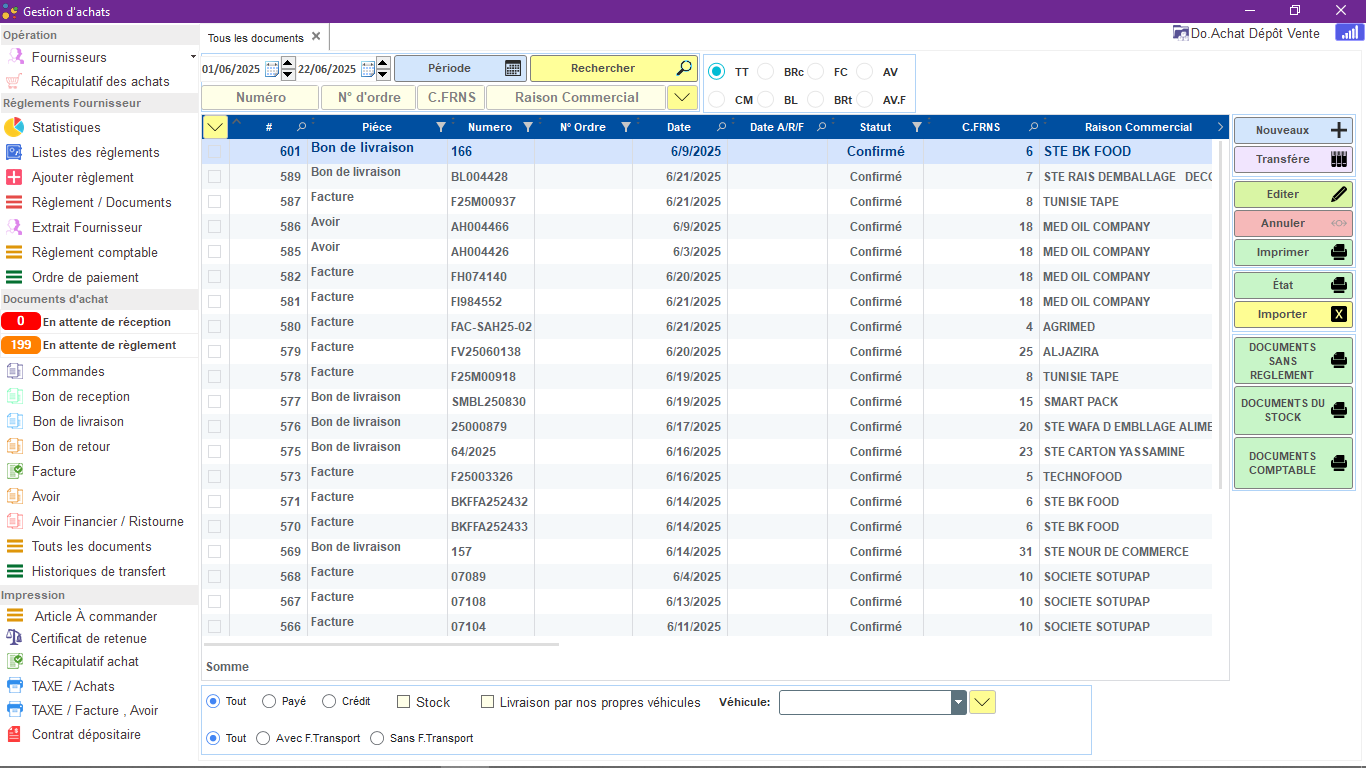The width and height of the screenshot is (1366, 768).
Task: Click the search icon in the Date column
Action: click(x=722, y=127)
